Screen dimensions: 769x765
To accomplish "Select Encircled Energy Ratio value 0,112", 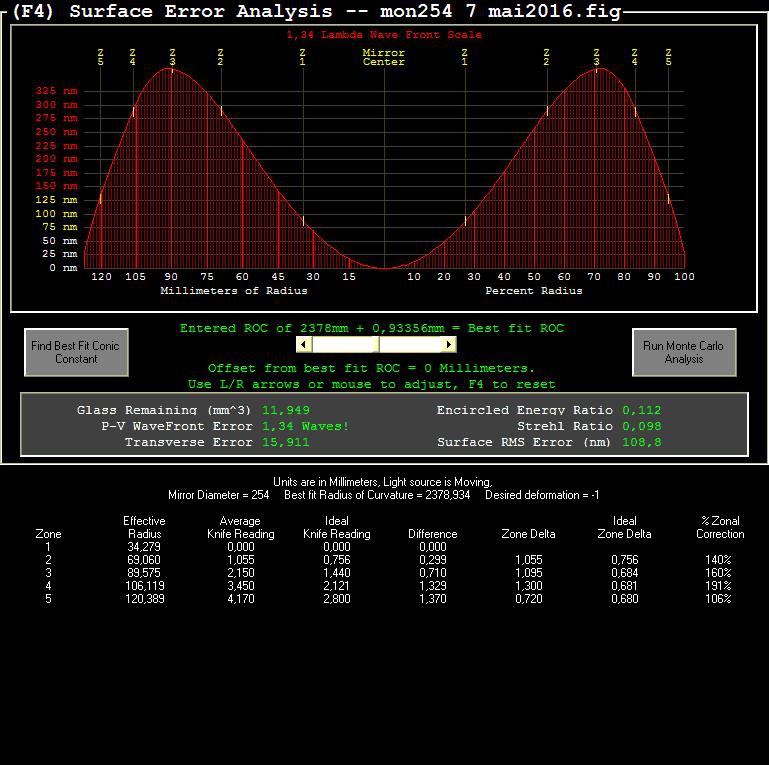I will 641,410.
